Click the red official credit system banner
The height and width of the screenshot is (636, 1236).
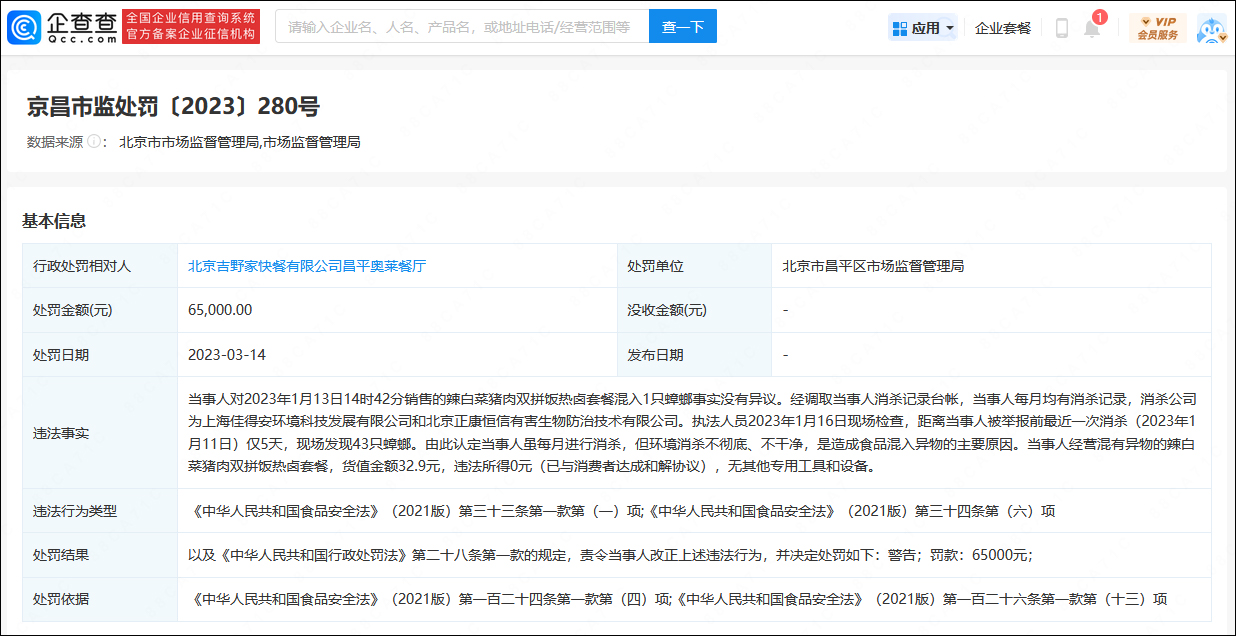point(191,27)
